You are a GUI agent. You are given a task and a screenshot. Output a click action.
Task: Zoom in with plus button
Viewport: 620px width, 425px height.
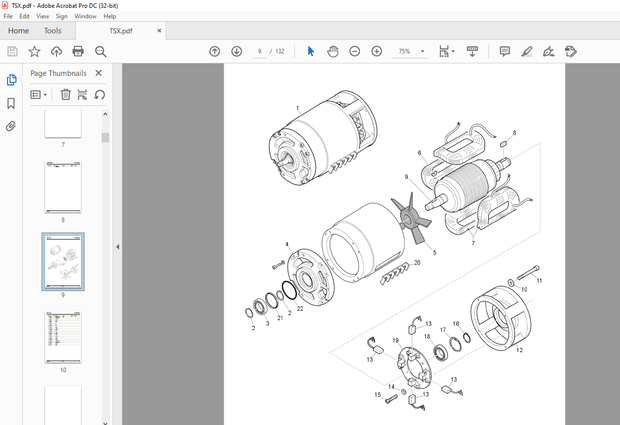(x=376, y=51)
